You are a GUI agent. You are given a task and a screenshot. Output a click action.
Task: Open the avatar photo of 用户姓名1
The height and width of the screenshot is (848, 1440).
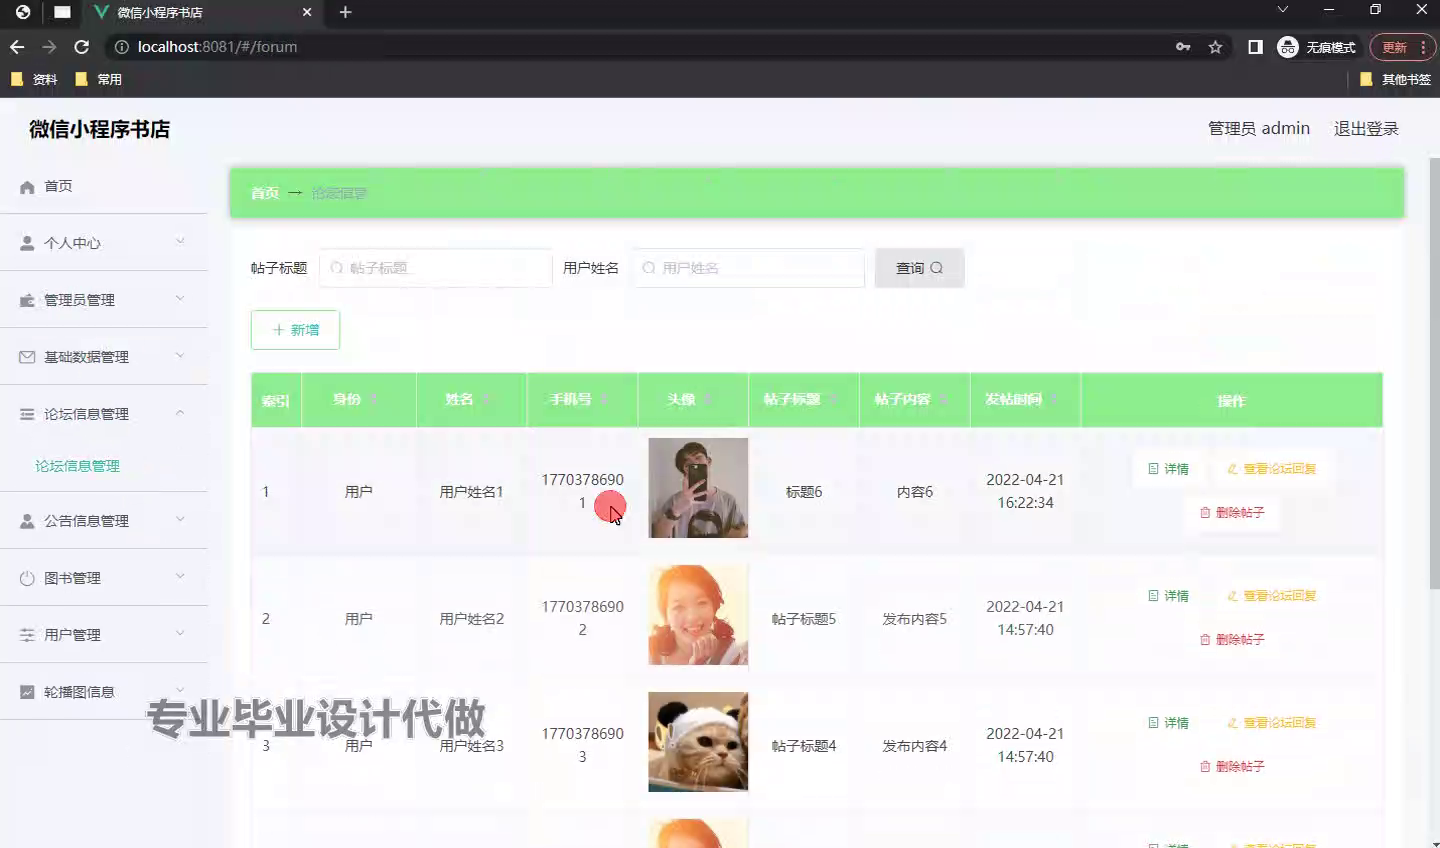click(x=698, y=488)
